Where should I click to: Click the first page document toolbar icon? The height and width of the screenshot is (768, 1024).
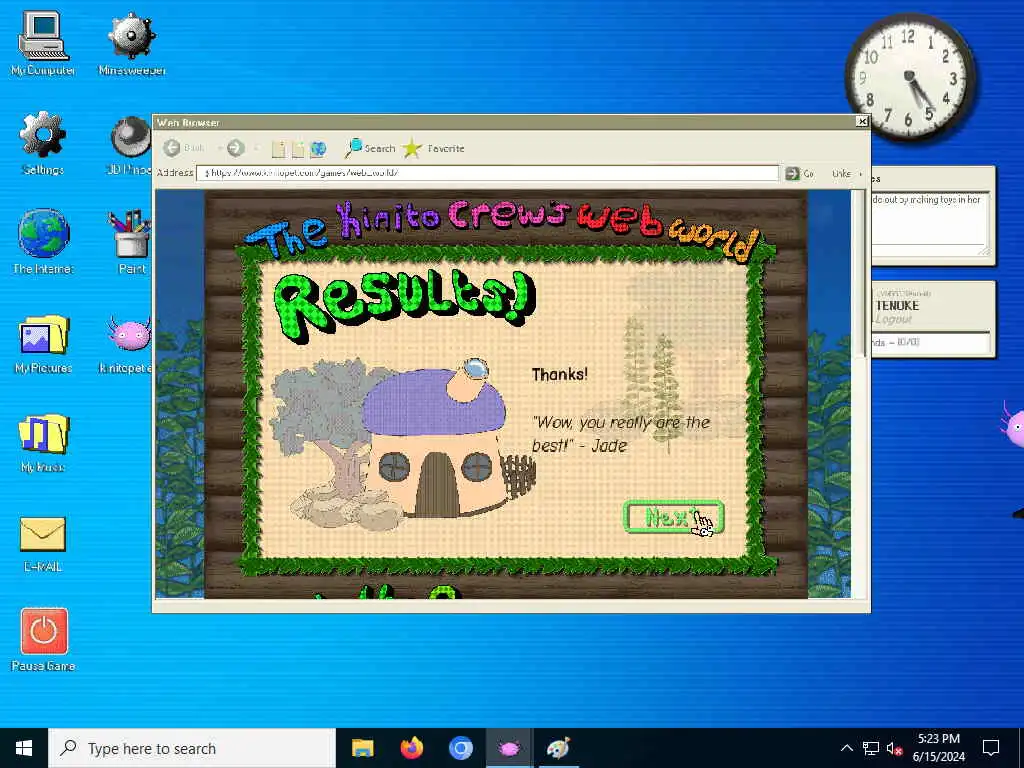click(279, 149)
